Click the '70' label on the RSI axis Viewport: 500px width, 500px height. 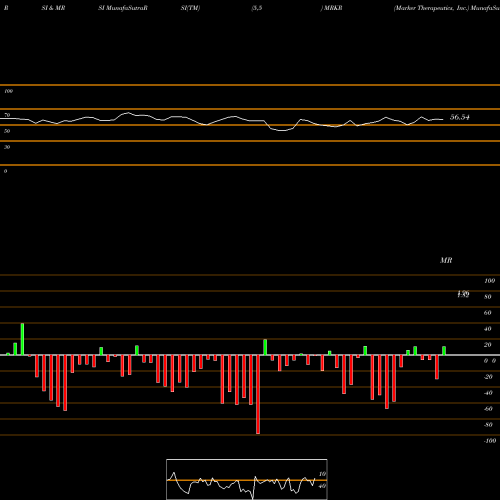click(7, 115)
